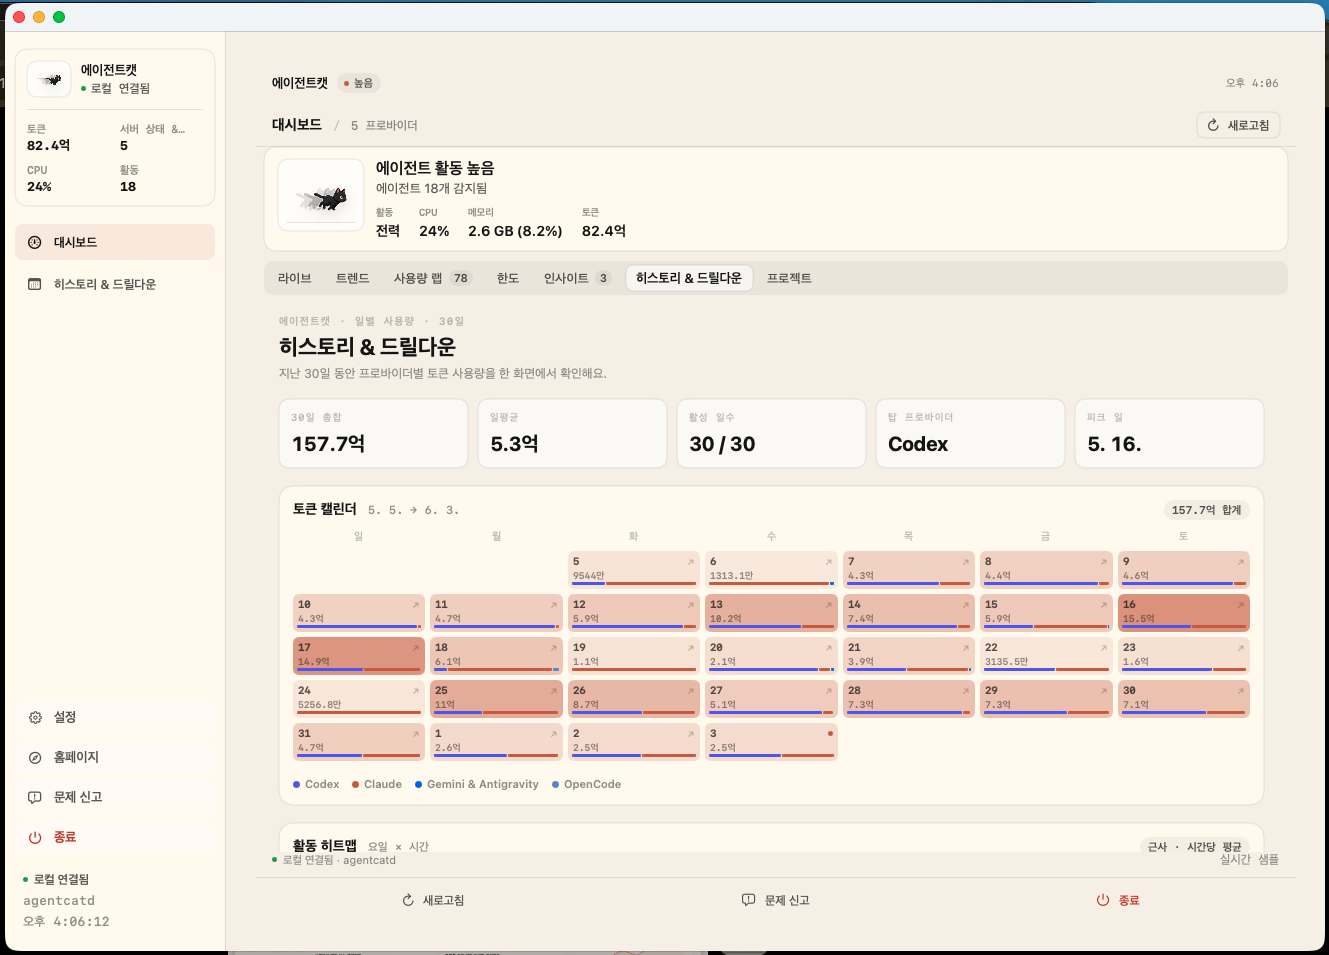The width and height of the screenshot is (1329, 955).
Task: Click the 오후 4:06 clock in the header
Action: click(x=1252, y=83)
